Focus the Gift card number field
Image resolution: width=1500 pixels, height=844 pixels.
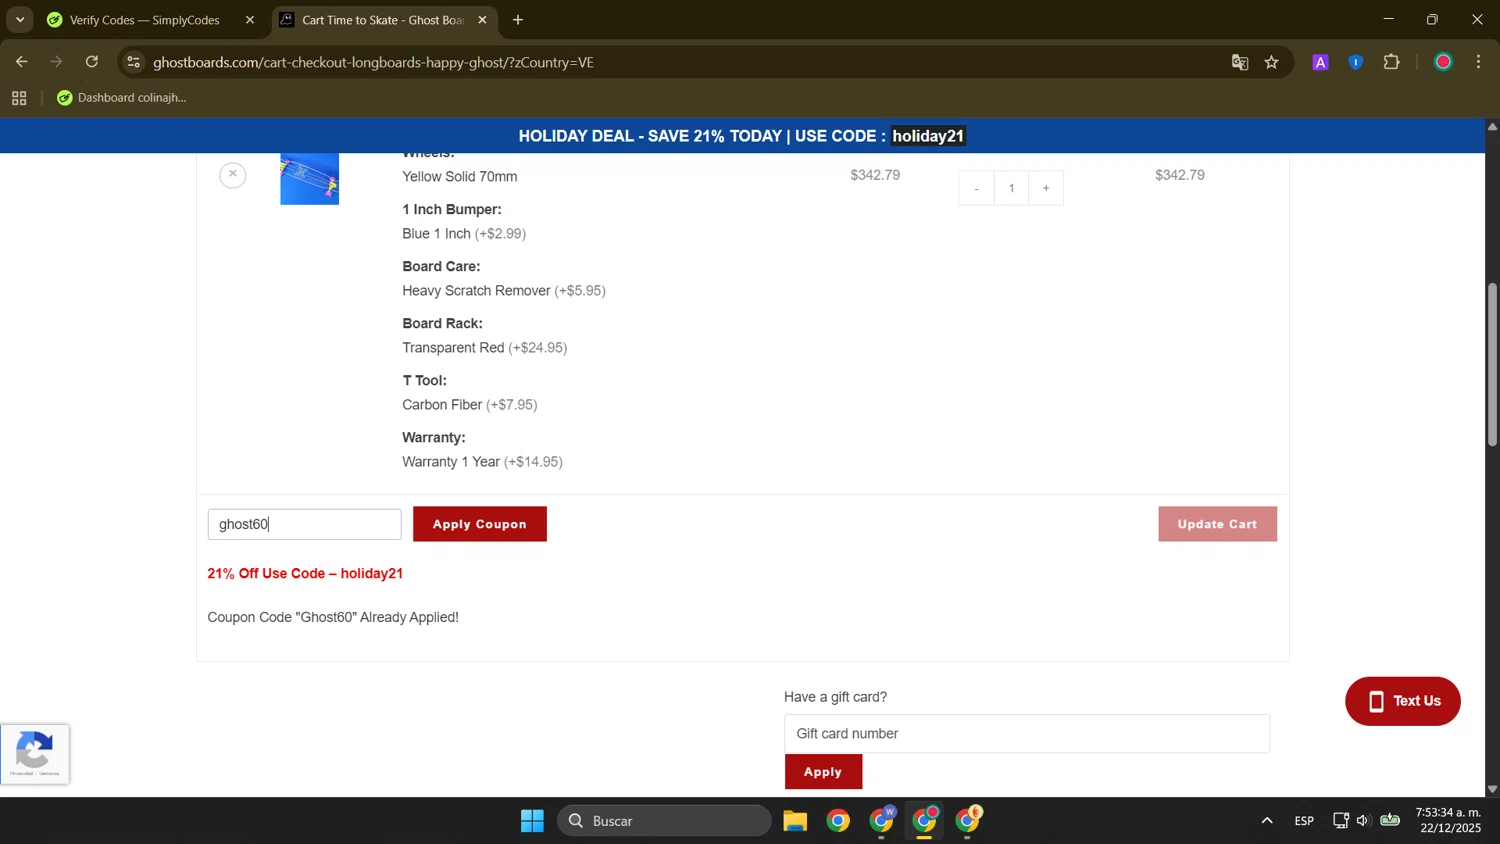[x=1027, y=734]
